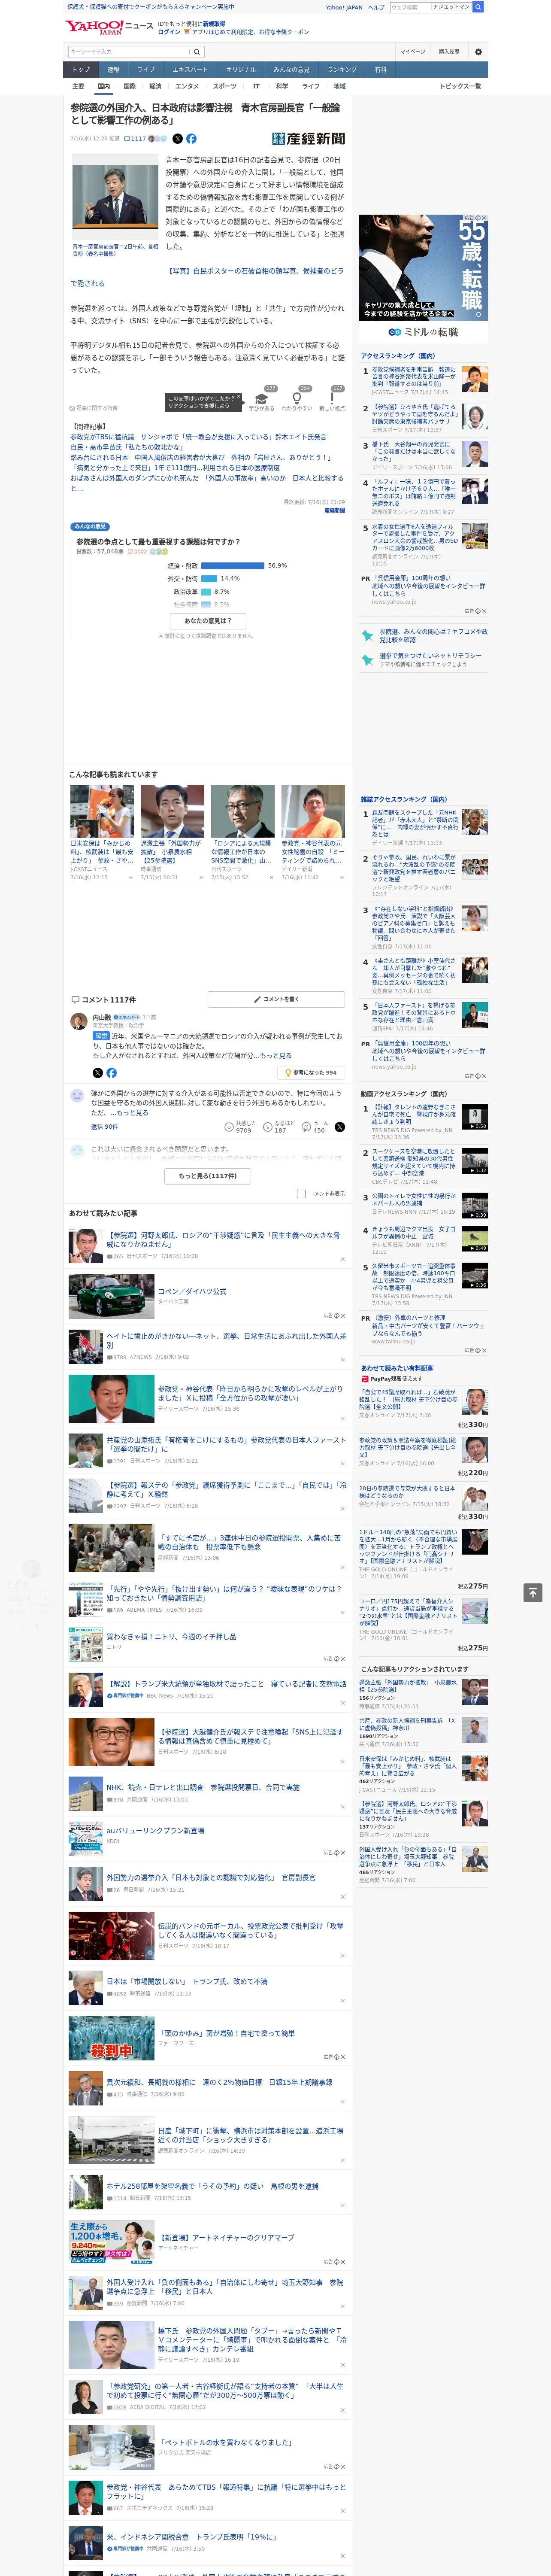The image size is (551, 2576).
Task: Click なるほど on the second comment
Action: [279, 1127]
